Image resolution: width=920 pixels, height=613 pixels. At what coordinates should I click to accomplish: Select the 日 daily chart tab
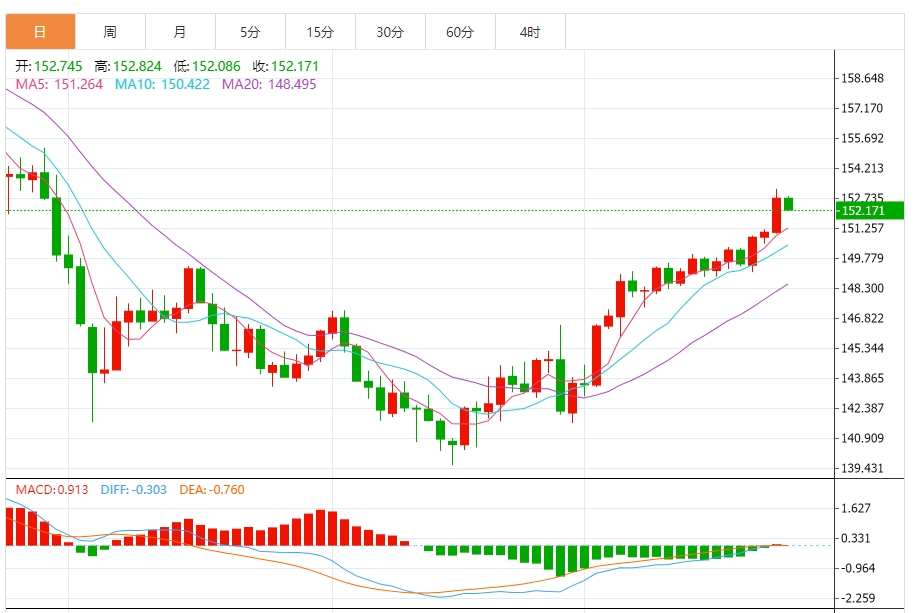[x=40, y=32]
